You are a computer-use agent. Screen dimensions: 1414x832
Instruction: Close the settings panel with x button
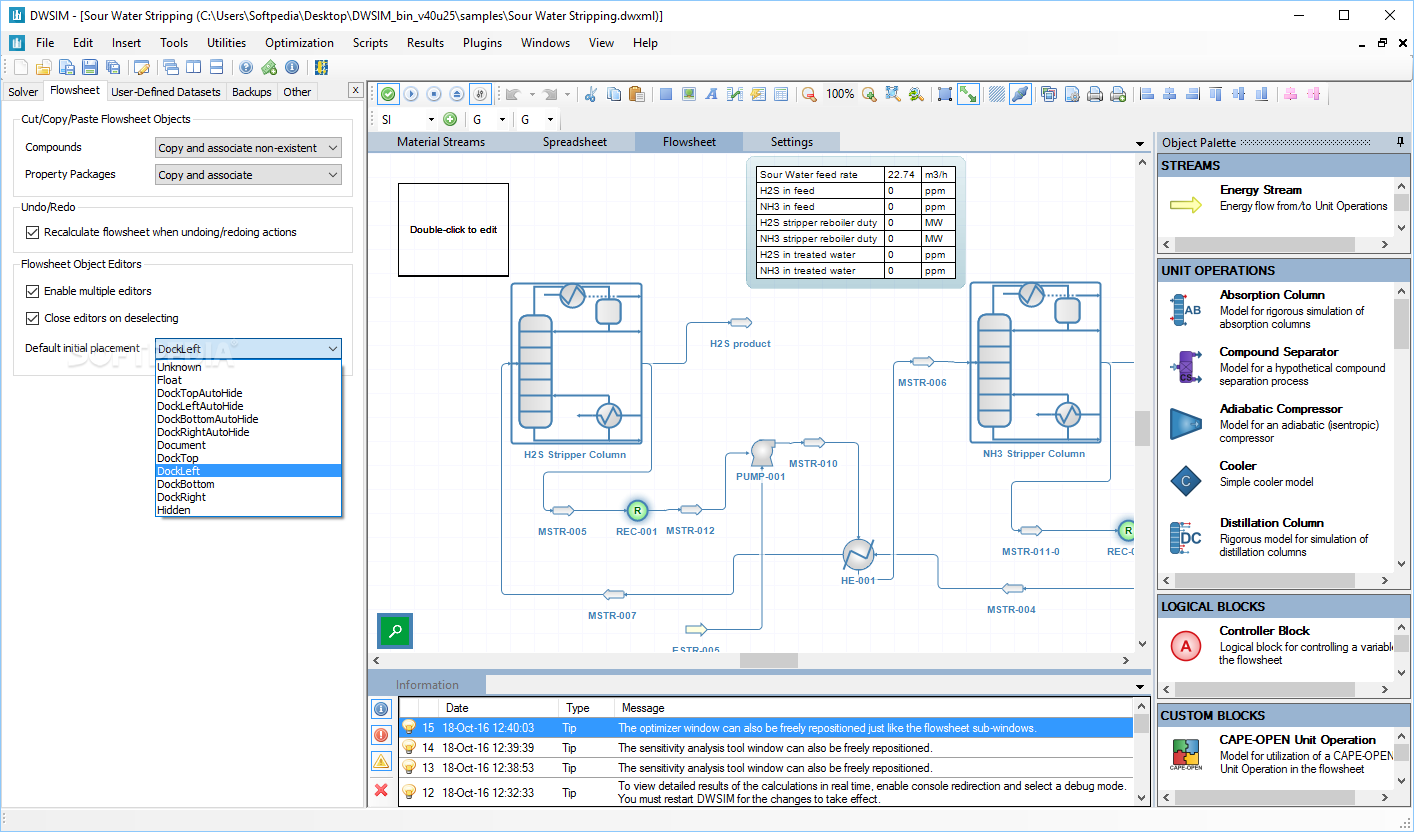pyautogui.click(x=355, y=90)
